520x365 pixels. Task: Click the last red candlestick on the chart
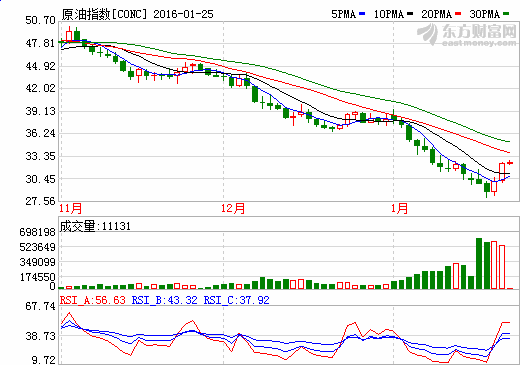coord(510,163)
